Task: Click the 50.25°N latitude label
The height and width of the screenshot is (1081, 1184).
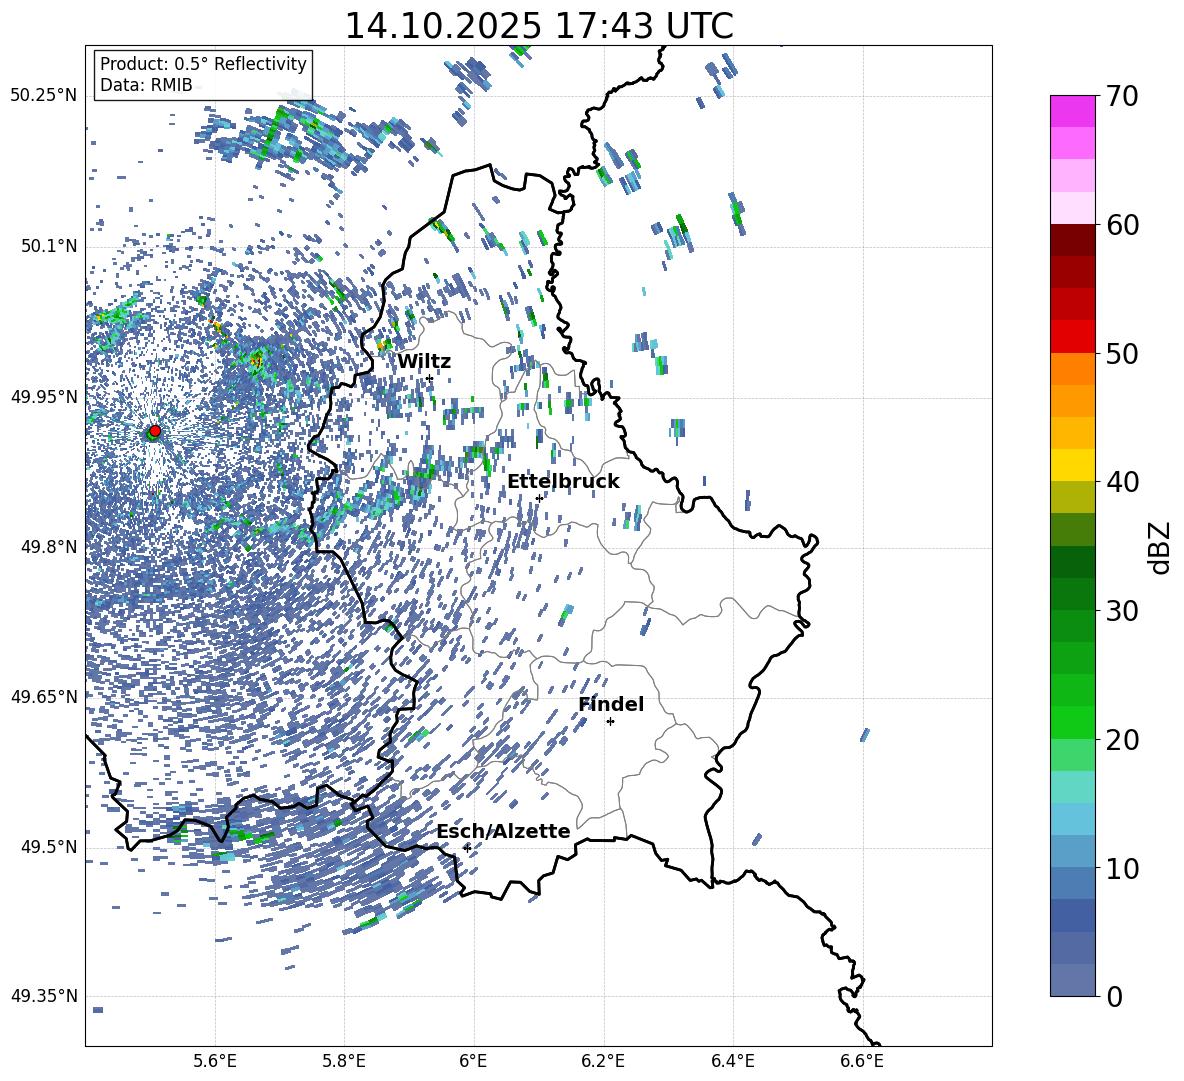Action: pyautogui.click(x=44, y=96)
